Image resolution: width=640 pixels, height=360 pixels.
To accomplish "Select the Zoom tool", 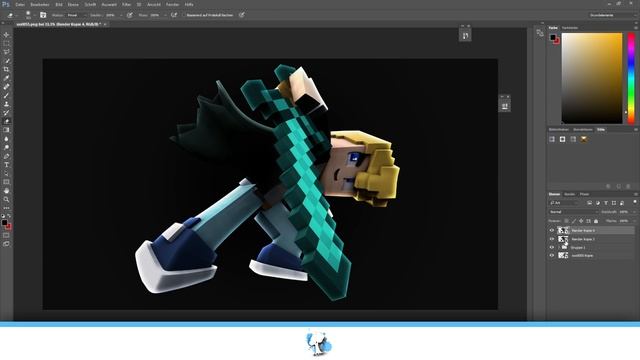I will (6, 199).
